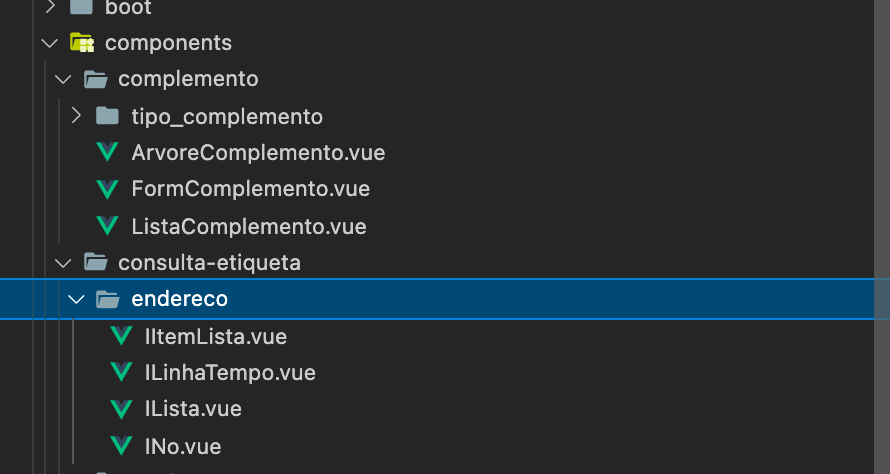Viewport: 890px width, 474px height.
Task: Click Vue icon beside ArvoreComplemento.vue
Action: [106, 153]
